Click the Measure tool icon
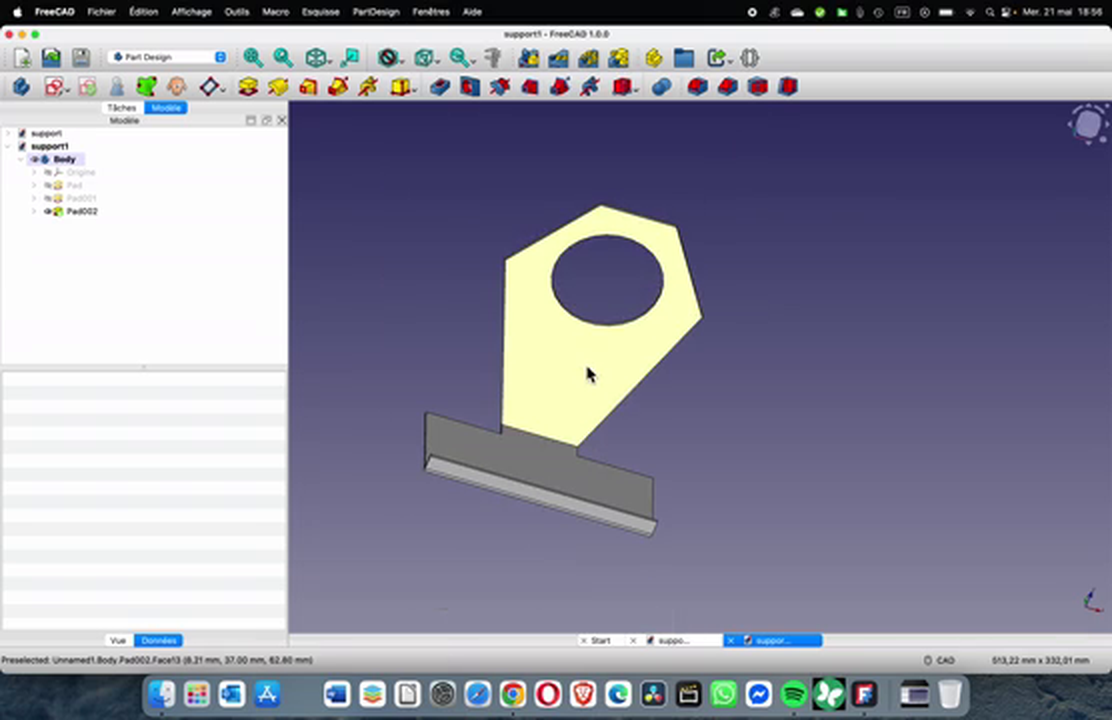The width and height of the screenshot is (1112, 720). (x=492, y=57)
